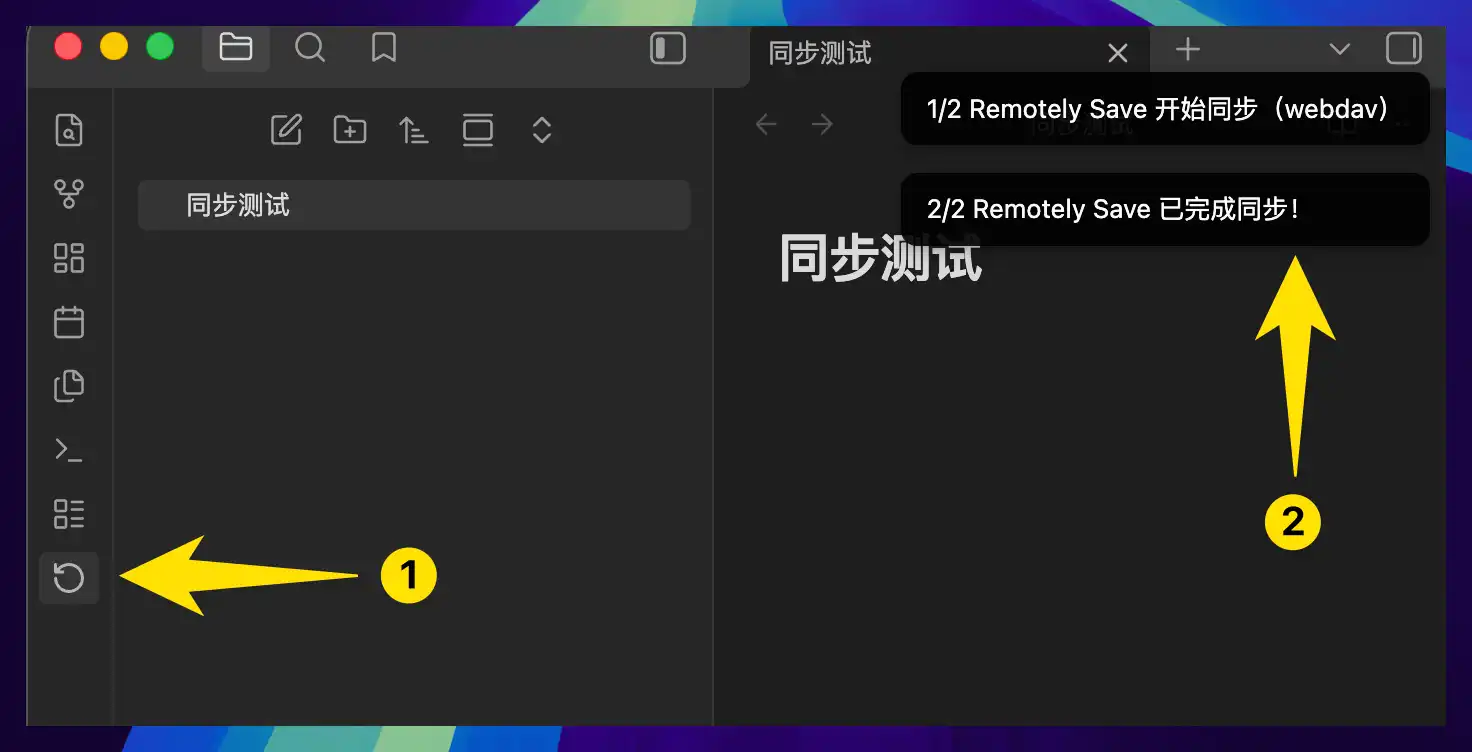Click the insert template ribbon icon
The height and width of the screenshot is (752, 1472).
pos(69,386)
